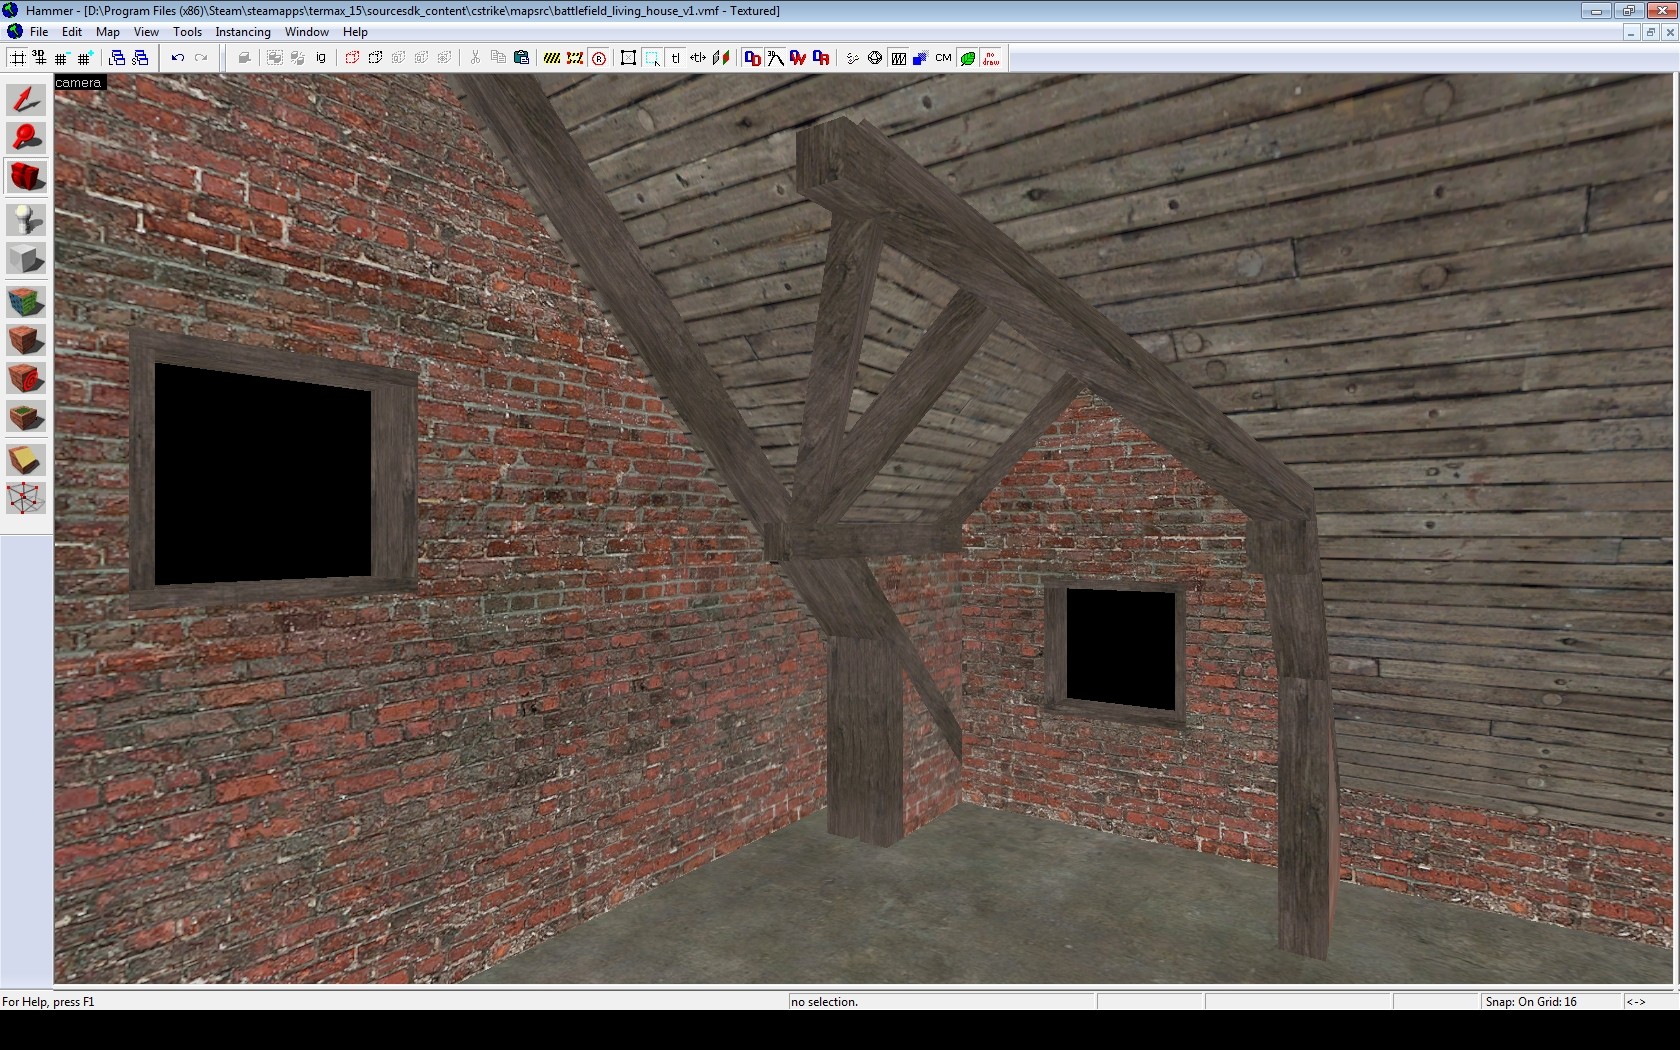Select the Block creation tool
Image resolution: width=1680 pixels, height=1050 pixels.
pyautogui.click(x=26, y=259)
